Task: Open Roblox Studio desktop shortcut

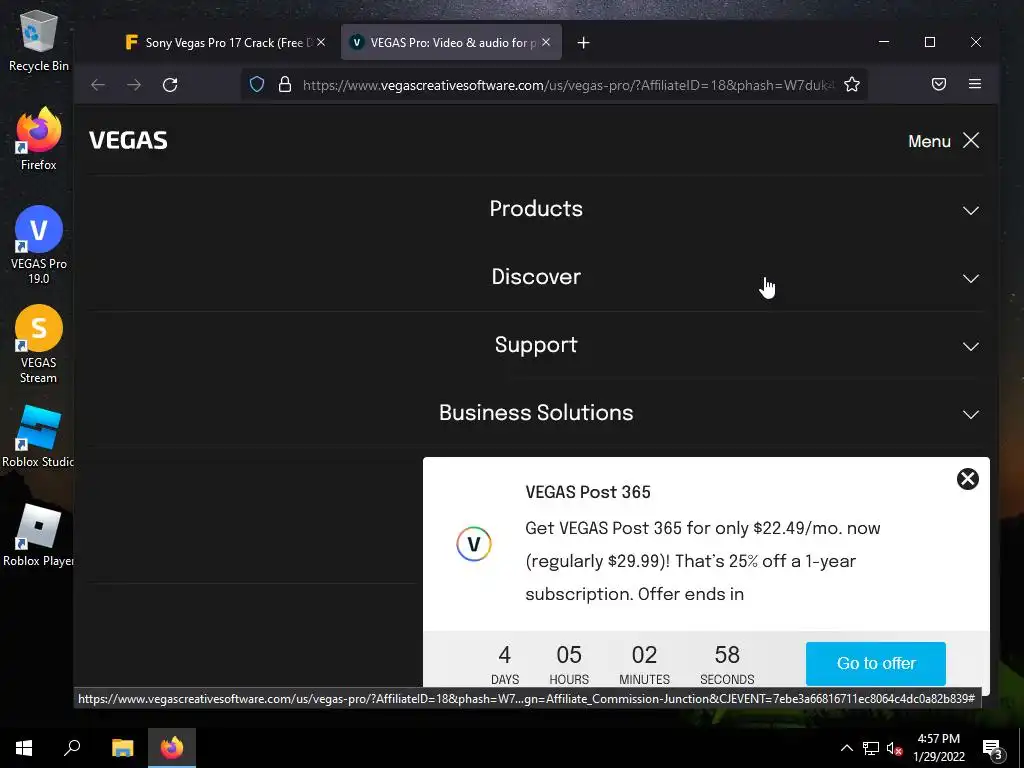Action: click(38, 436)
